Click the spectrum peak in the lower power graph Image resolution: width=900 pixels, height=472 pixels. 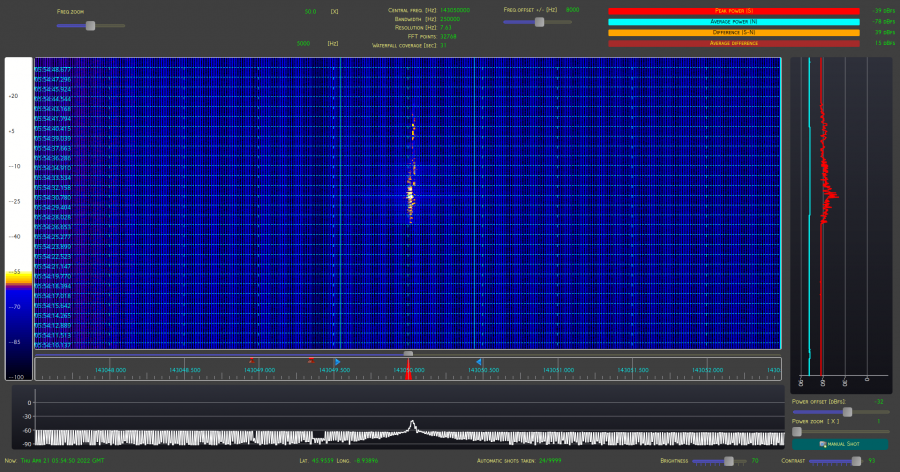[412, 425]
